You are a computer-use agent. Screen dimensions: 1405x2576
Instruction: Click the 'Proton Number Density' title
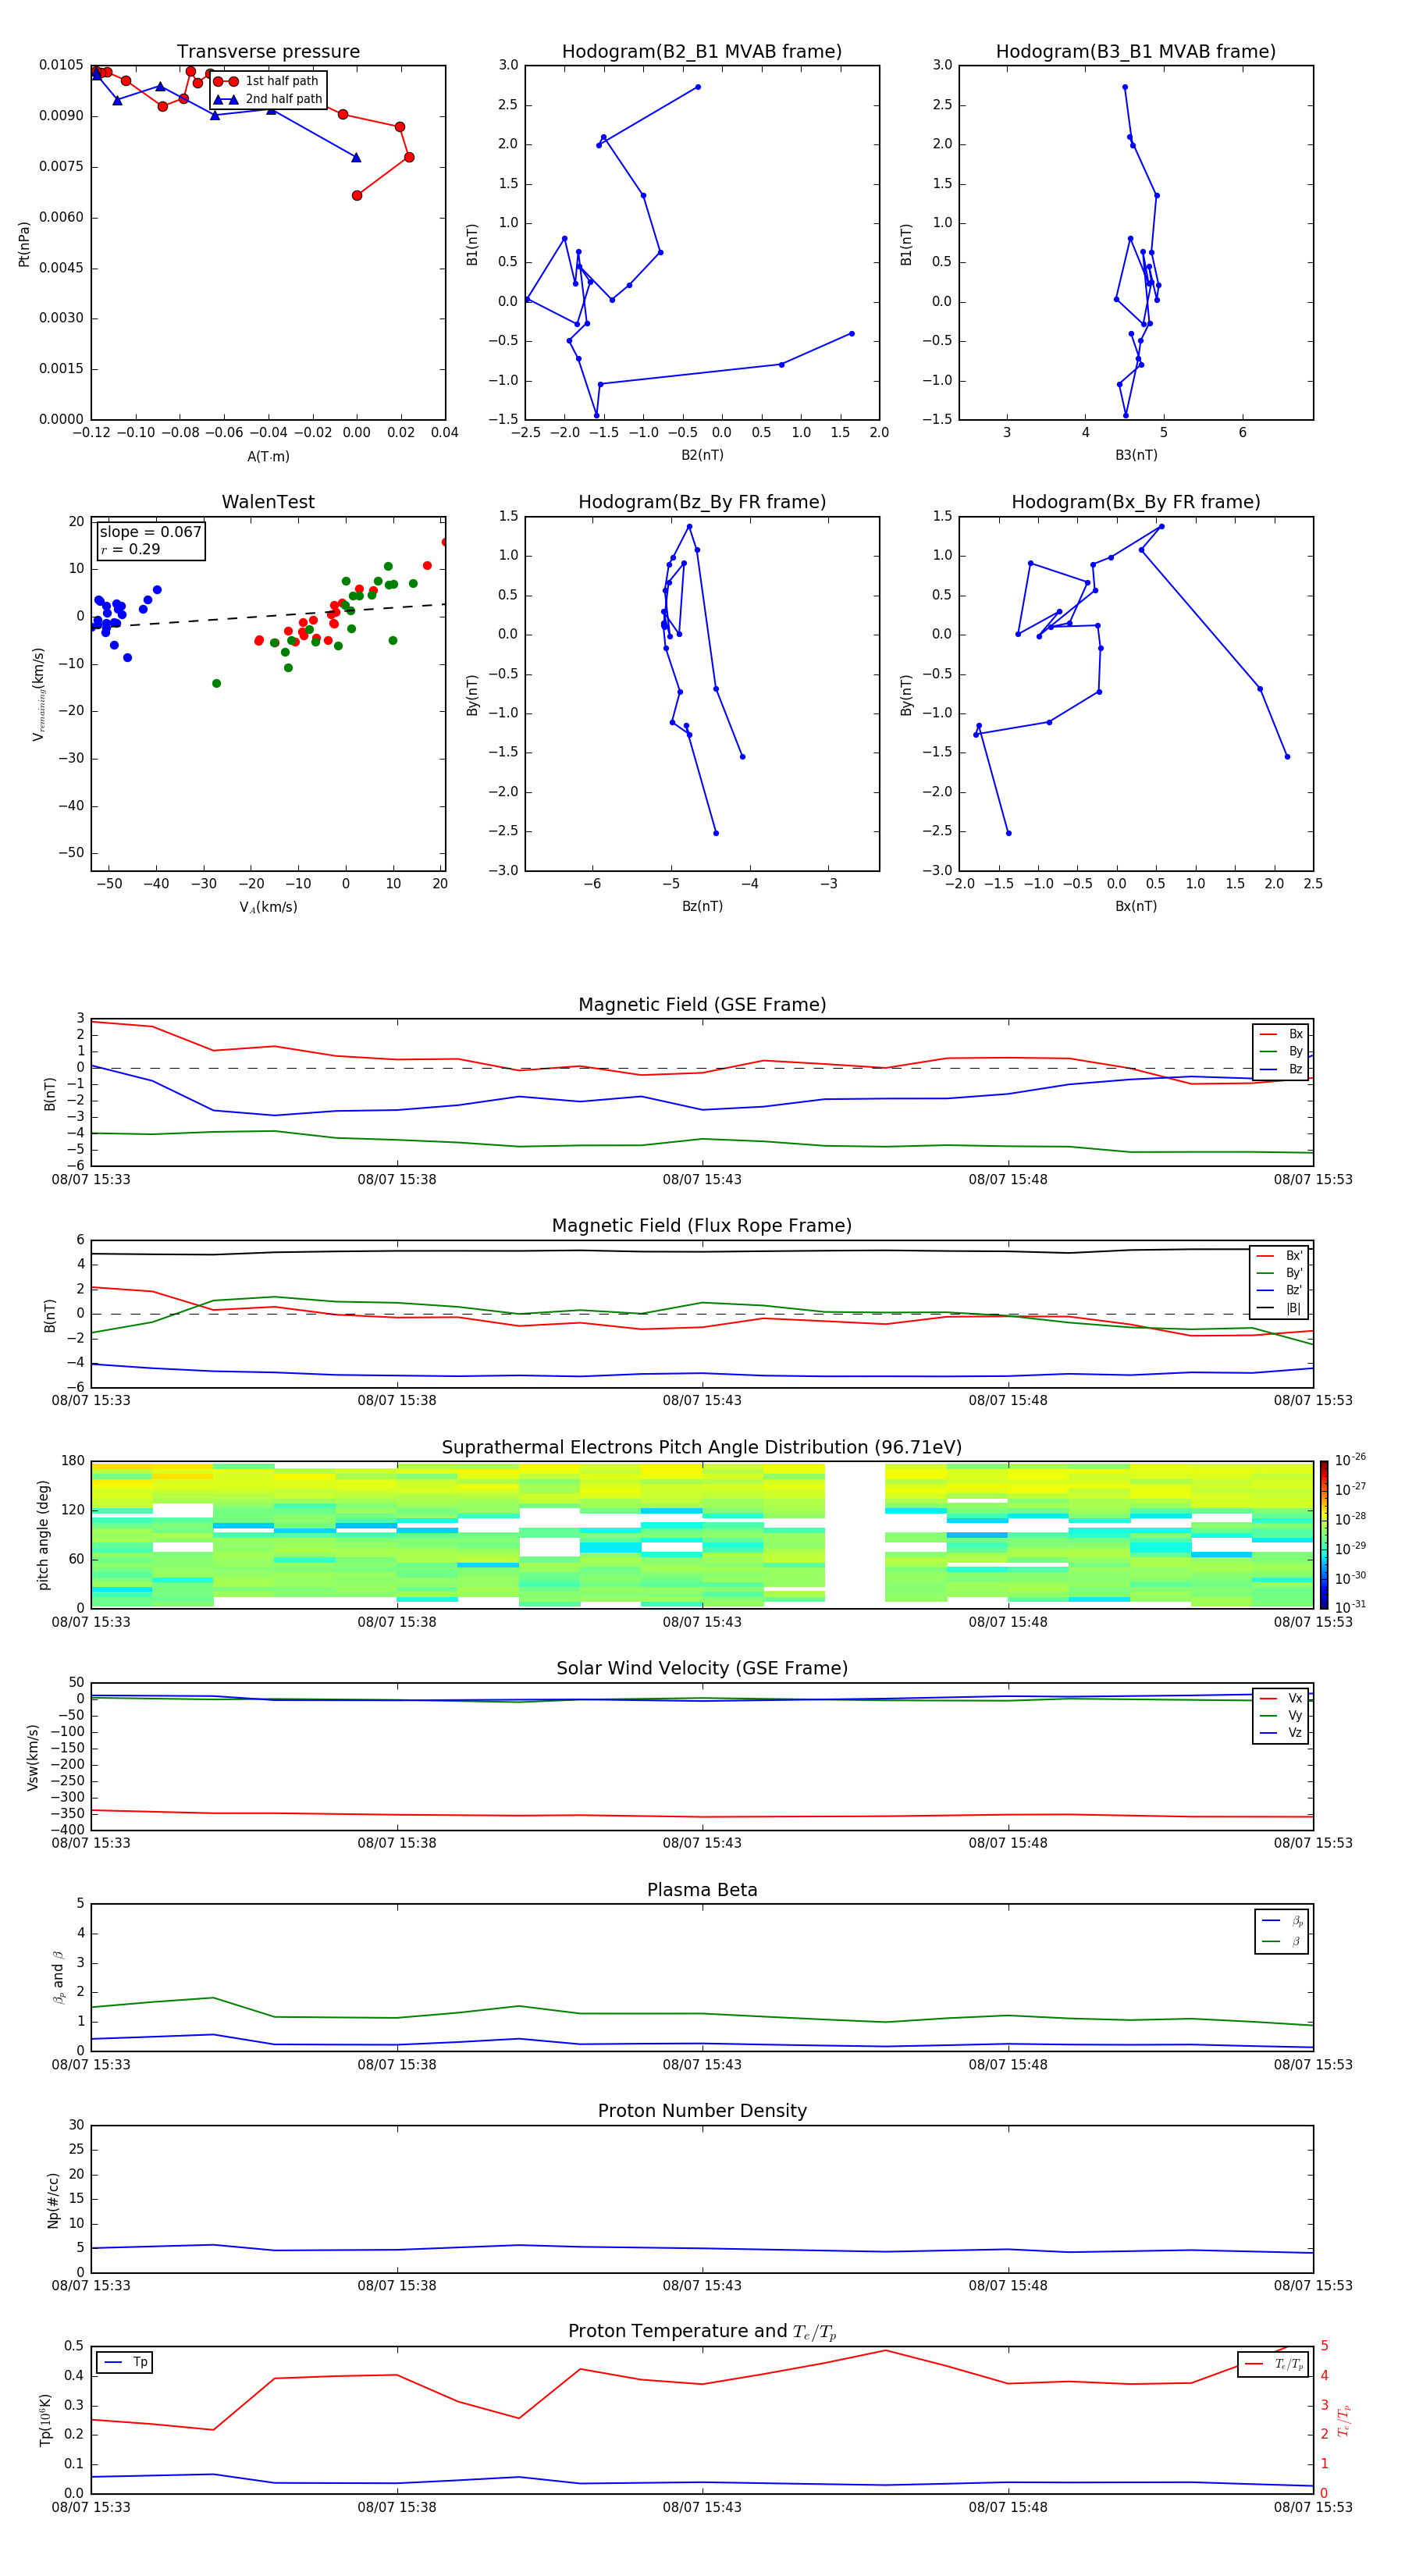tap(702, 2111)
